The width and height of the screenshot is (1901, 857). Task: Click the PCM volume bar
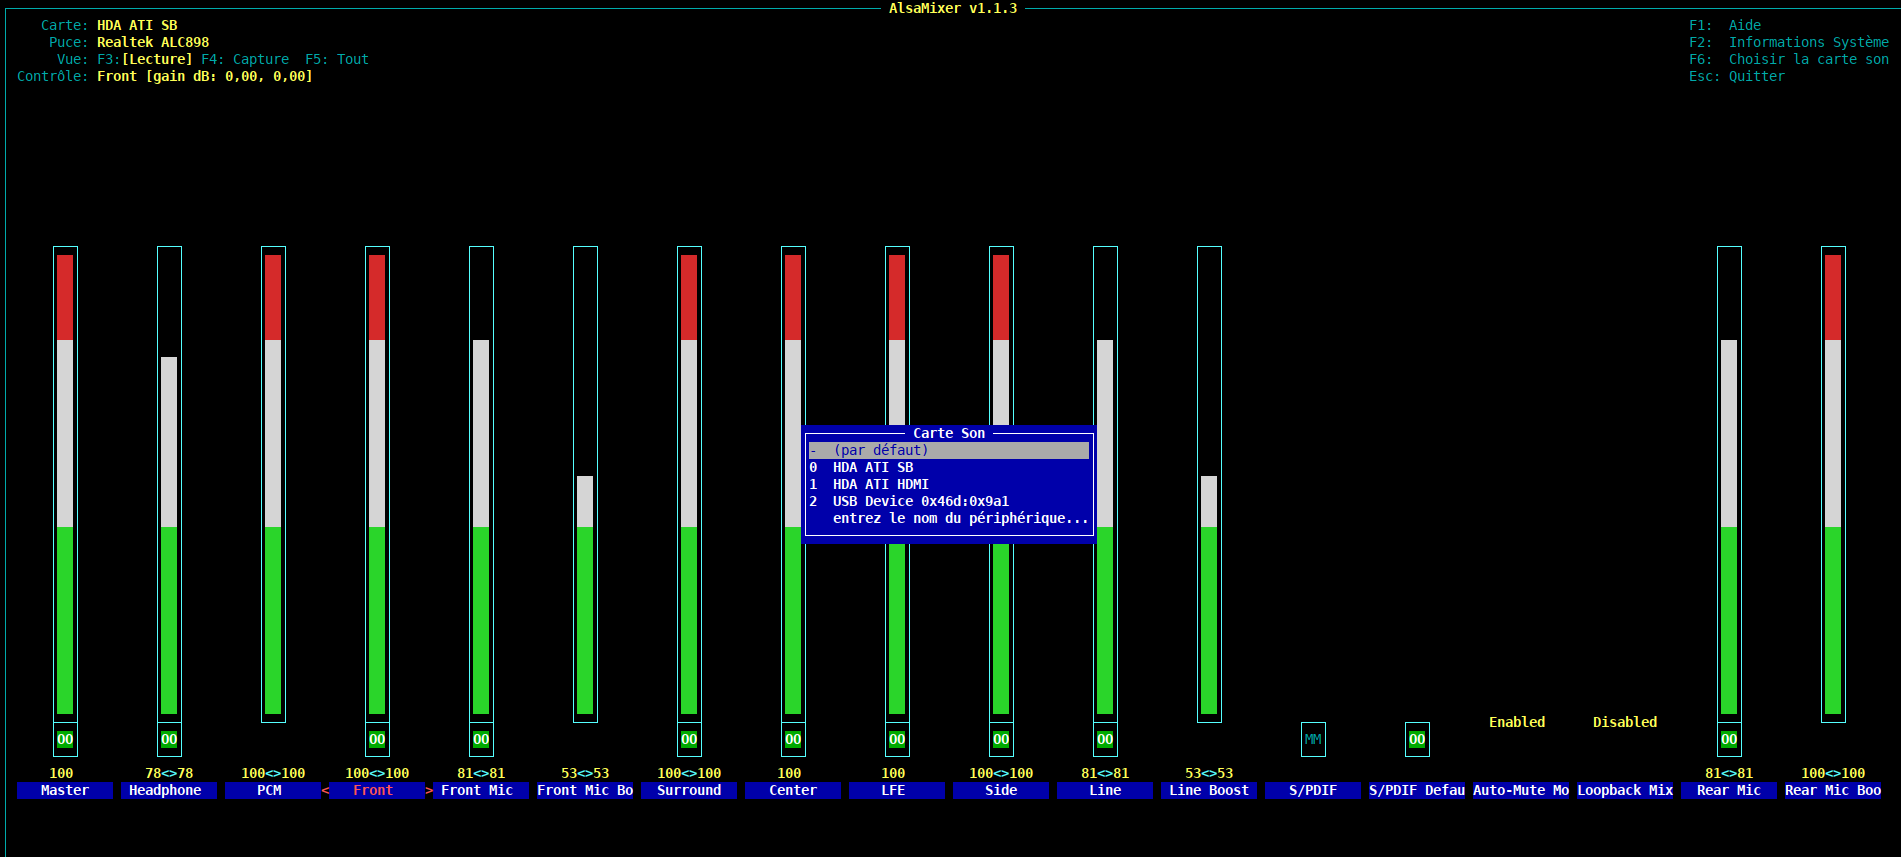(273, 484)
